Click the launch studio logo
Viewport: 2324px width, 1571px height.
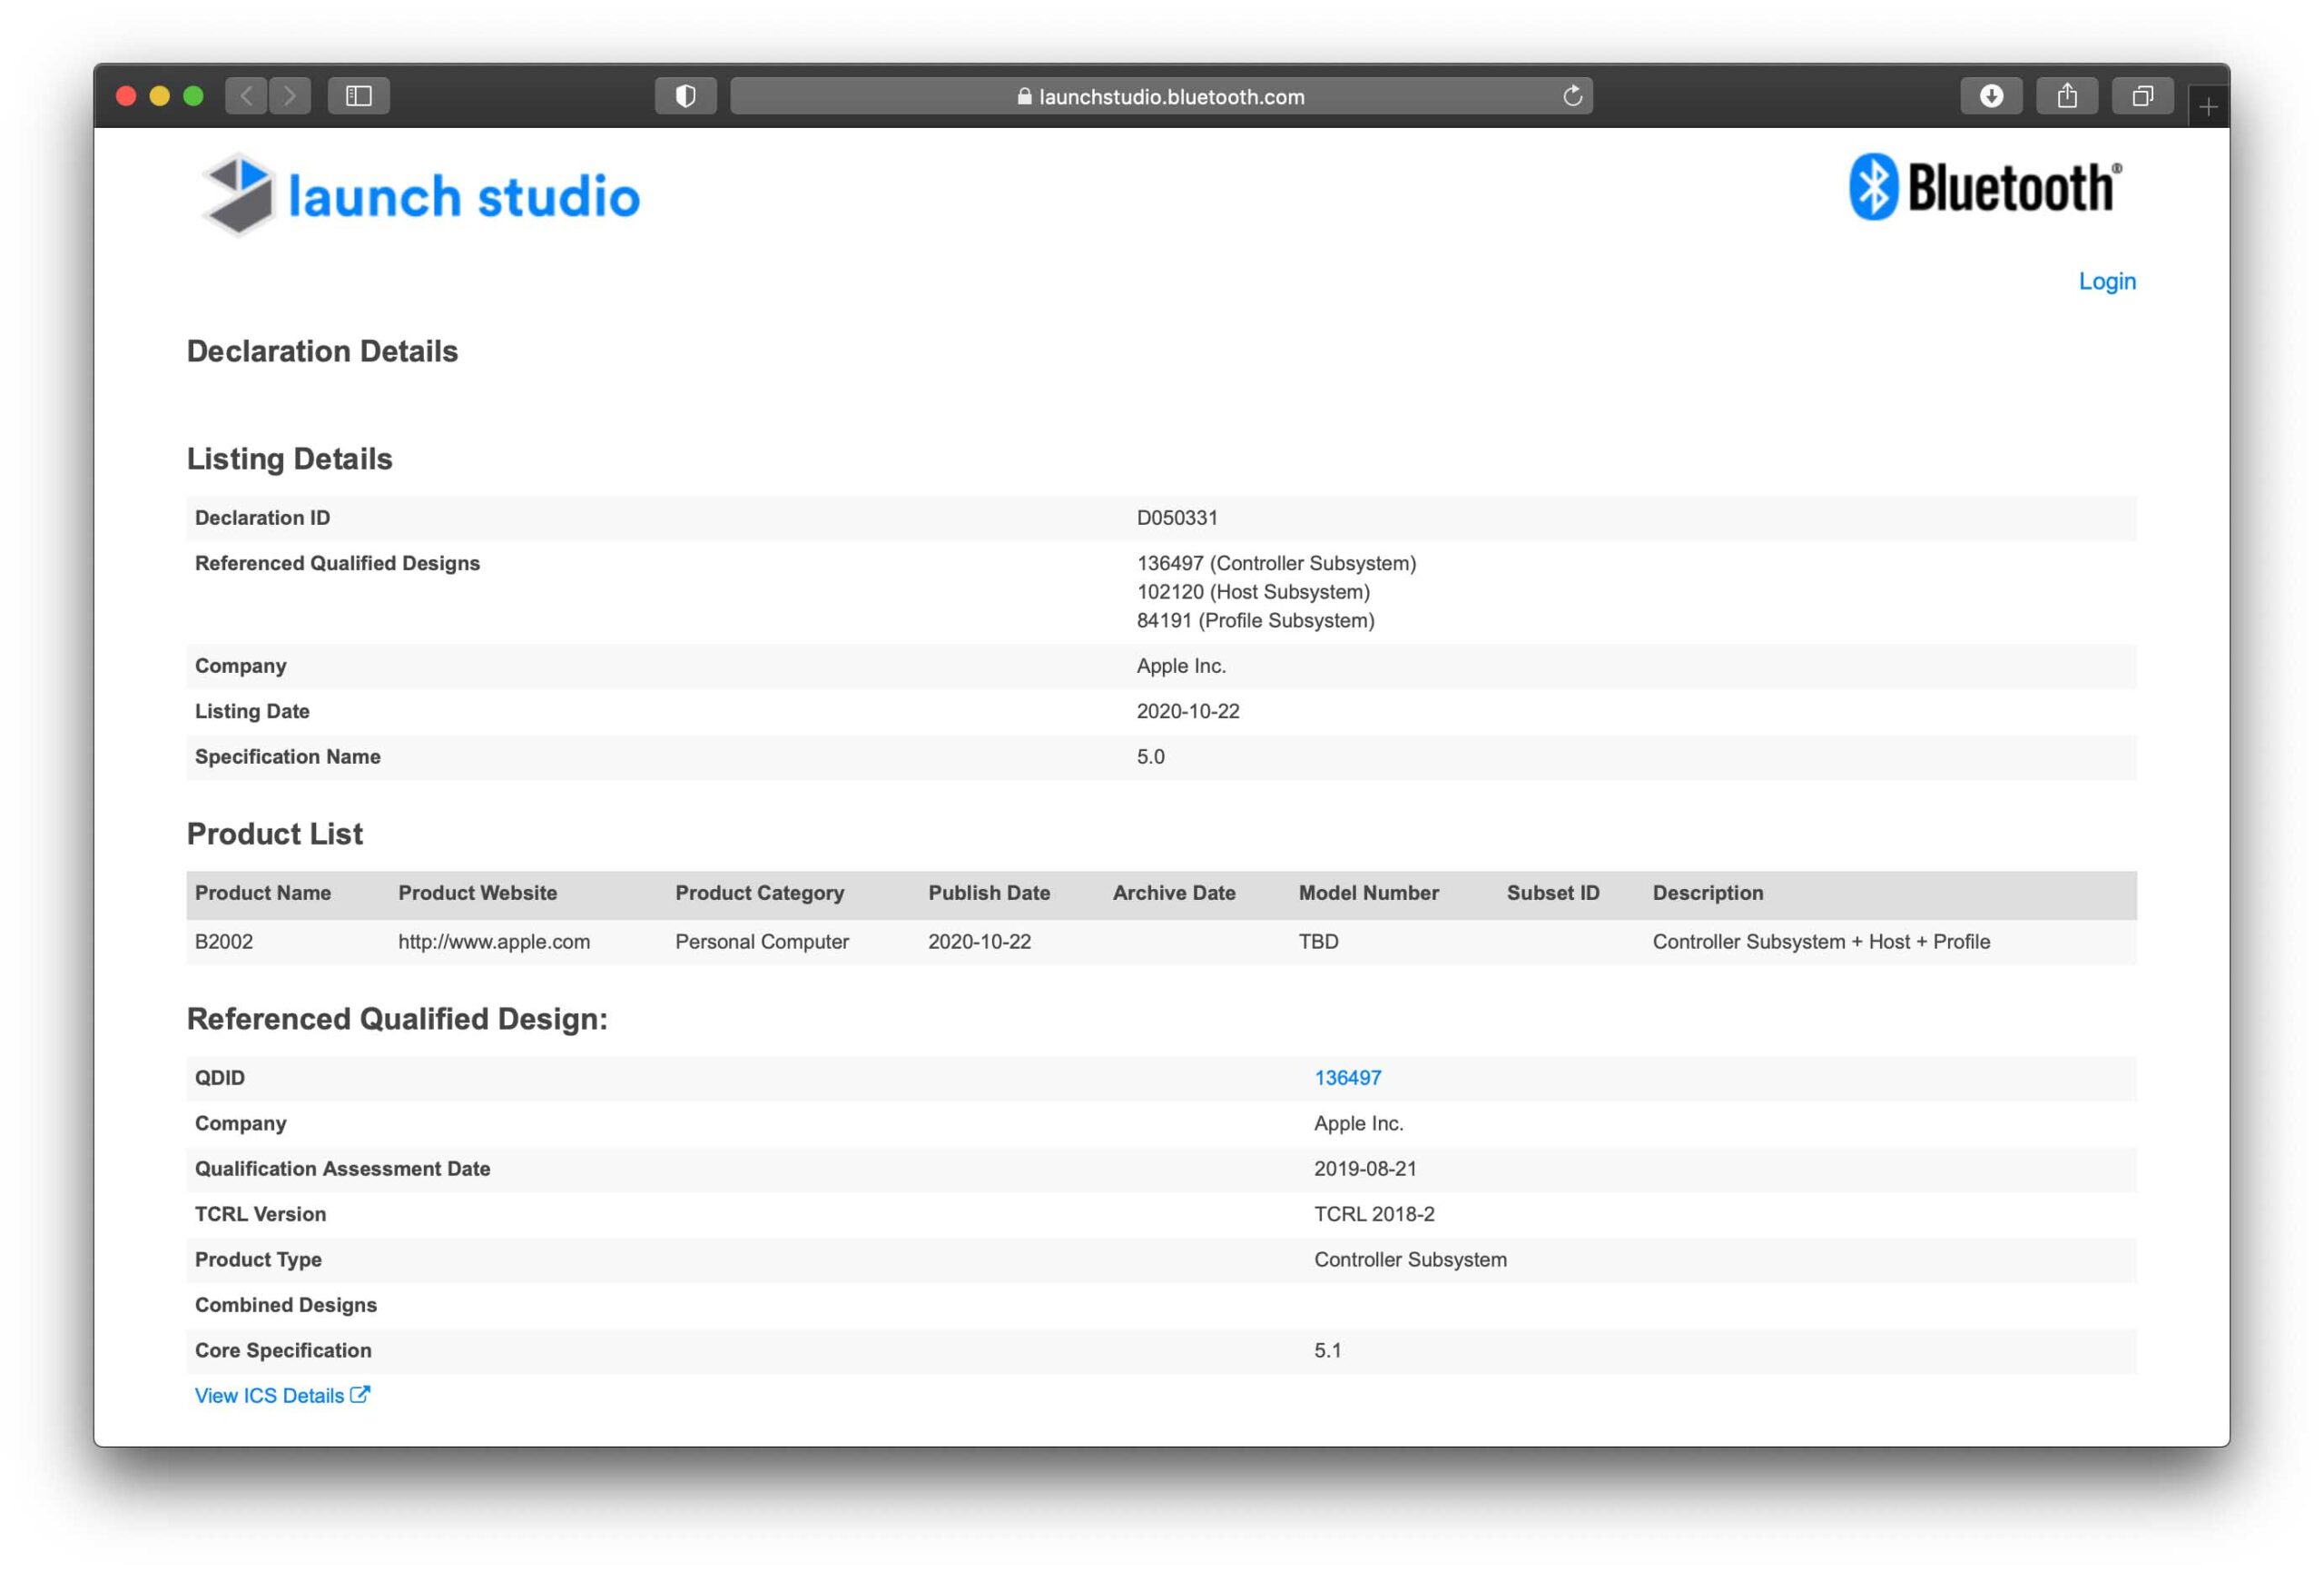click(420, 195)
